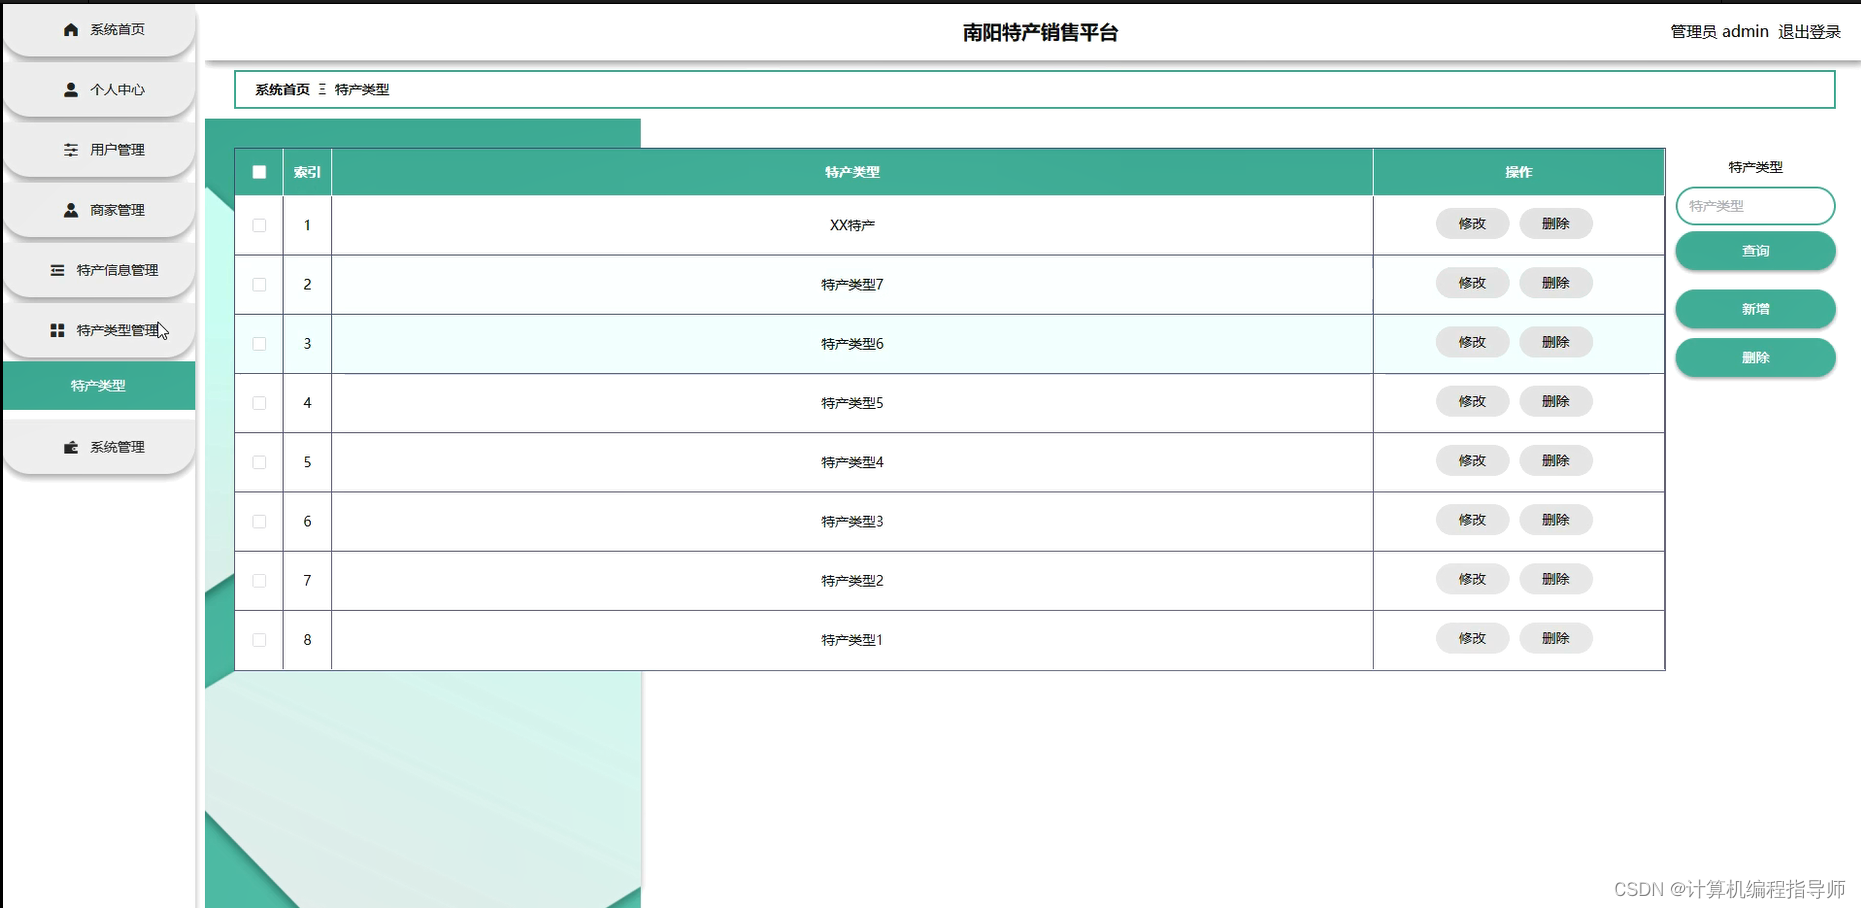Click 删除 for row 特产类型7

(x=1556, y=283)
